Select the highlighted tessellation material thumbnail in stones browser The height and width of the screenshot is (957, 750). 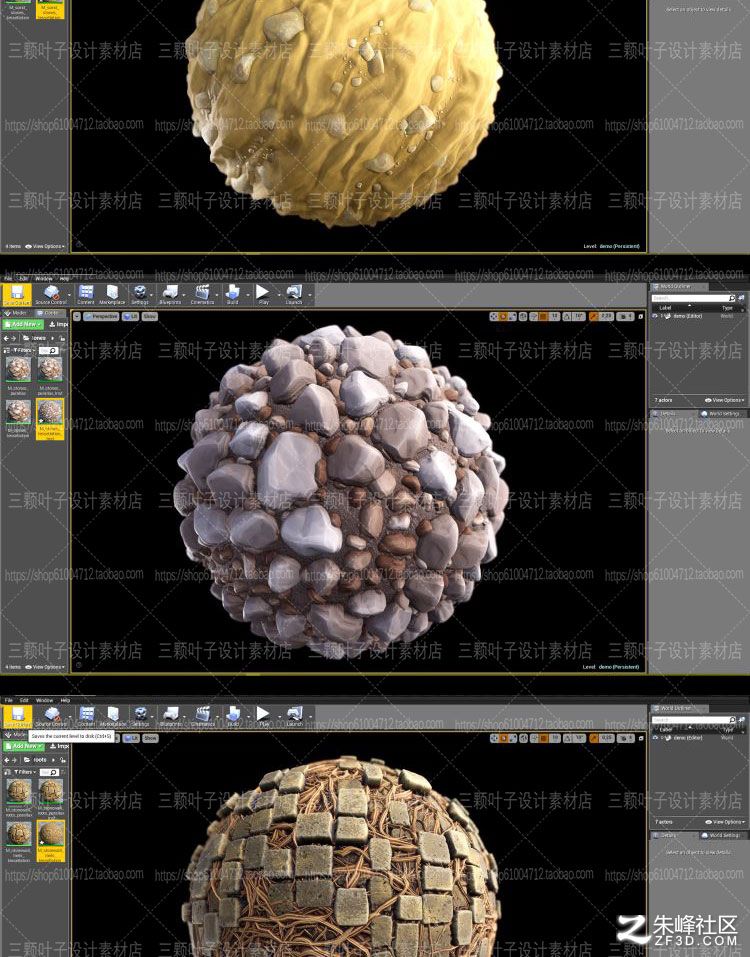click(x=51, y=419)
